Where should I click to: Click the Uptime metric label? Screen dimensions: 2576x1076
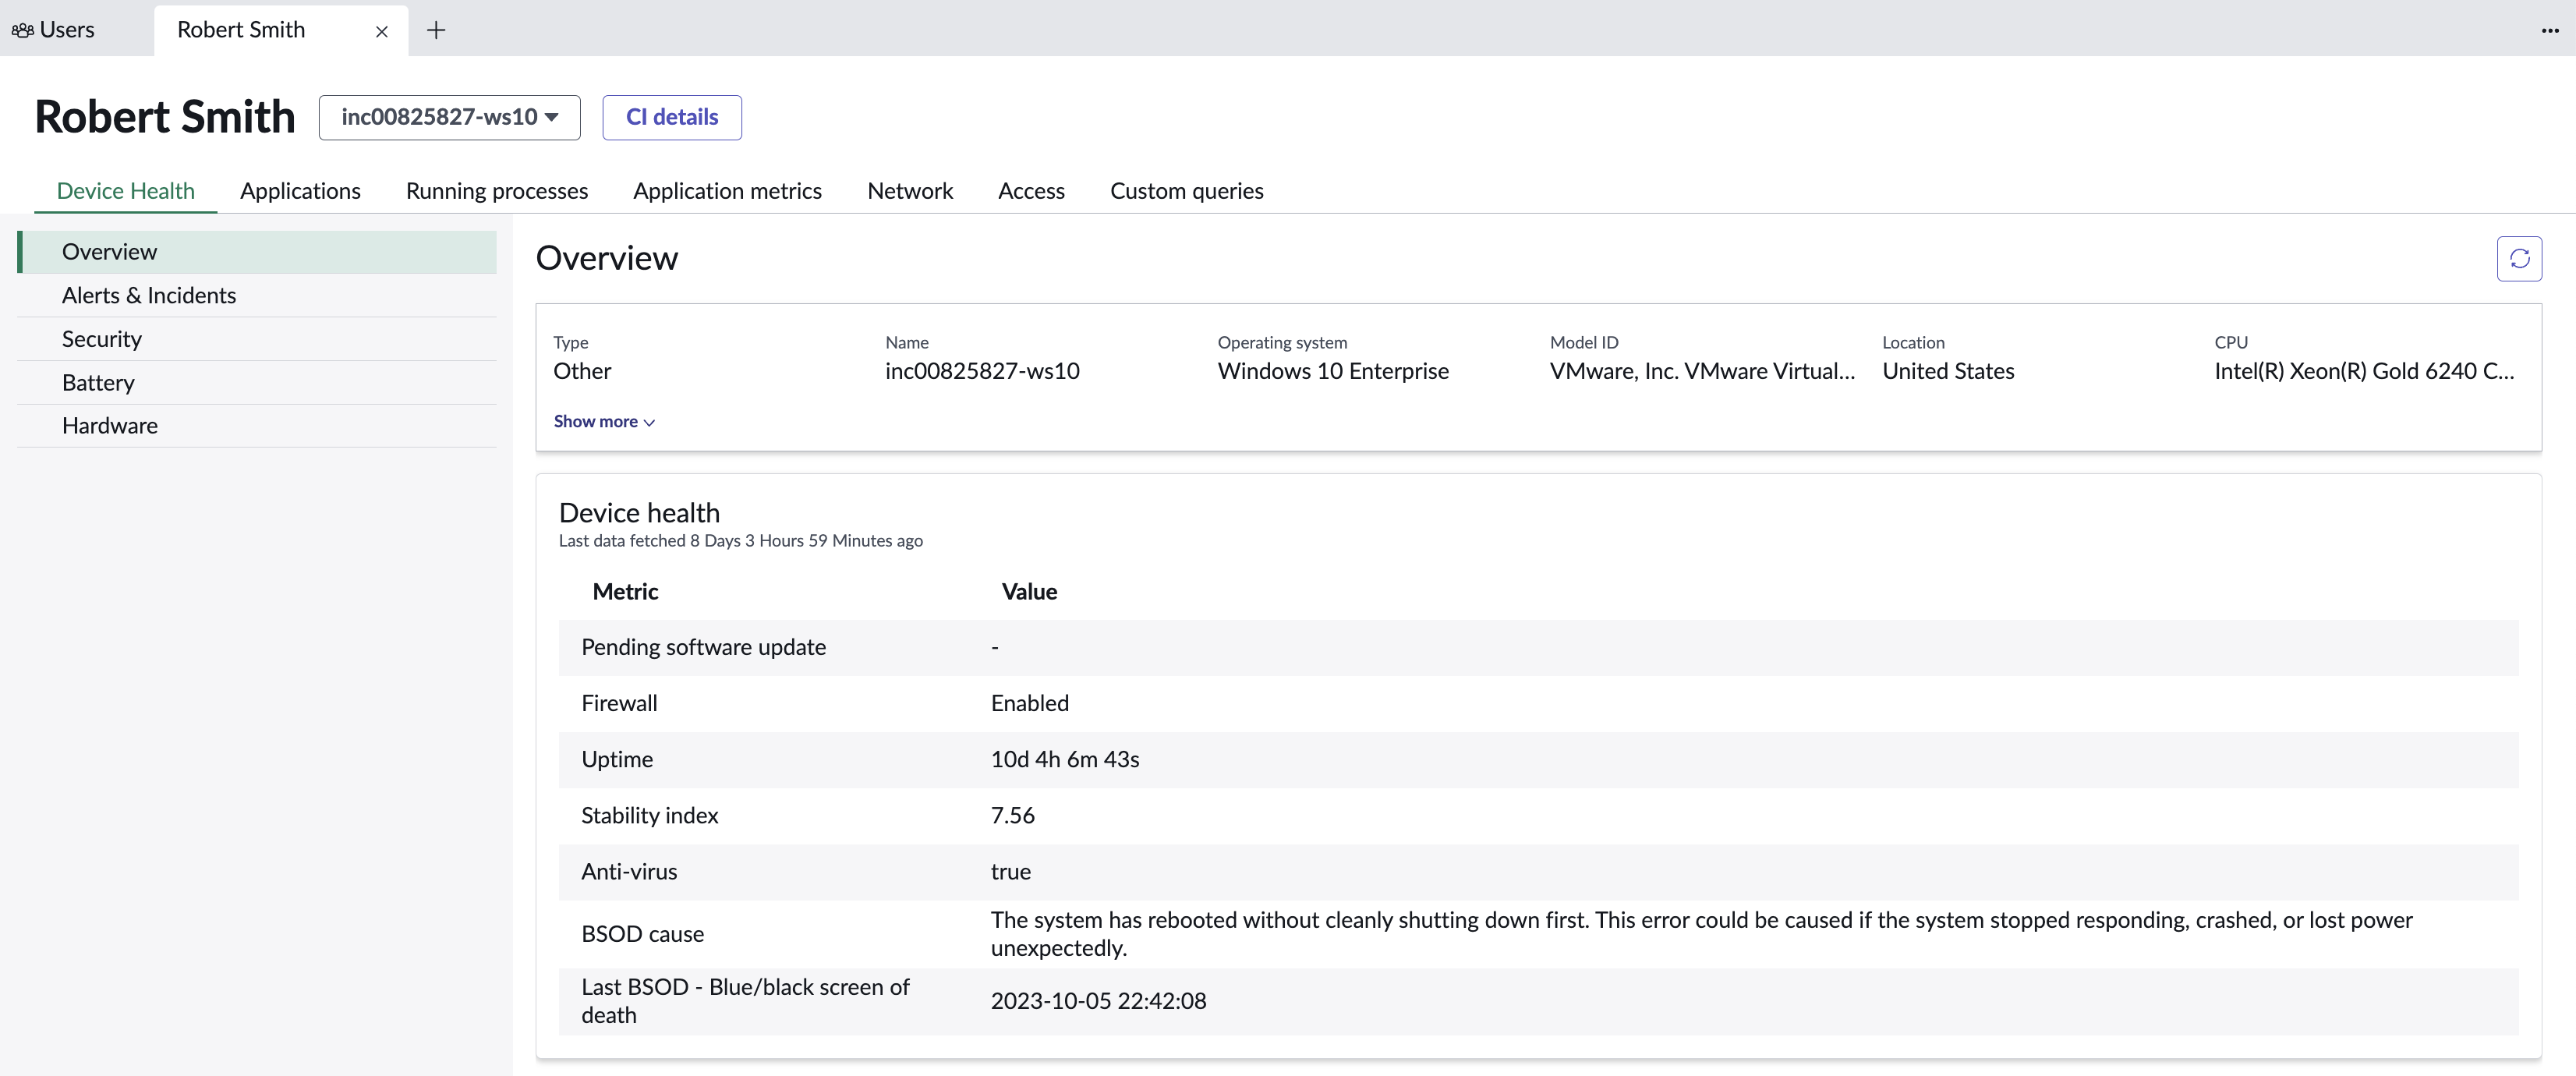tap(617, 759)
